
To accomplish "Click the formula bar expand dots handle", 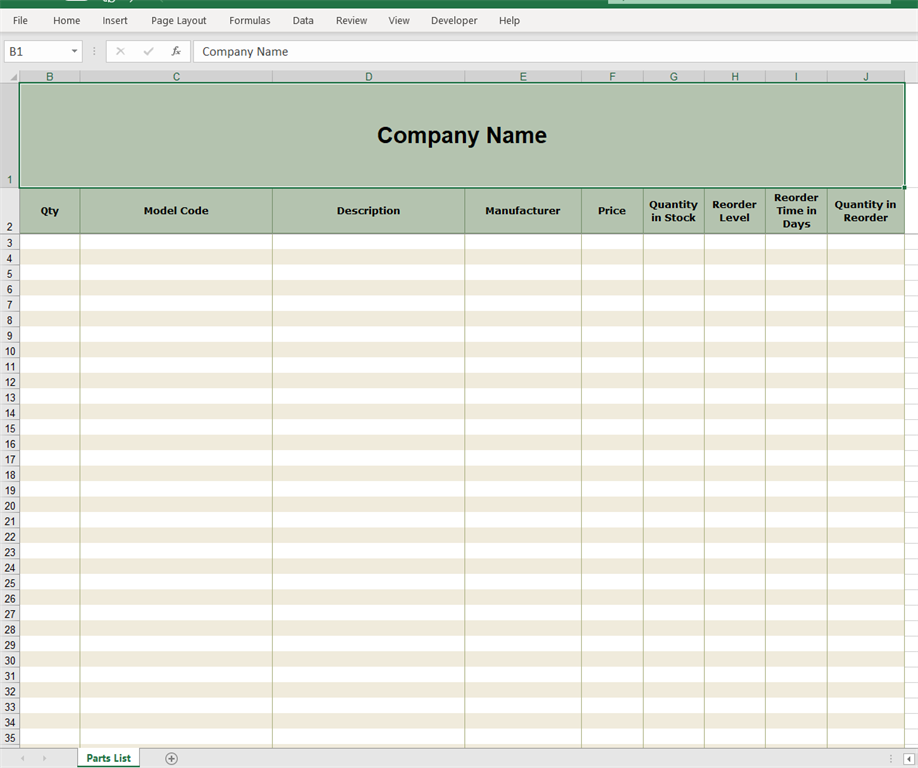I will click(x=94, y=52).
